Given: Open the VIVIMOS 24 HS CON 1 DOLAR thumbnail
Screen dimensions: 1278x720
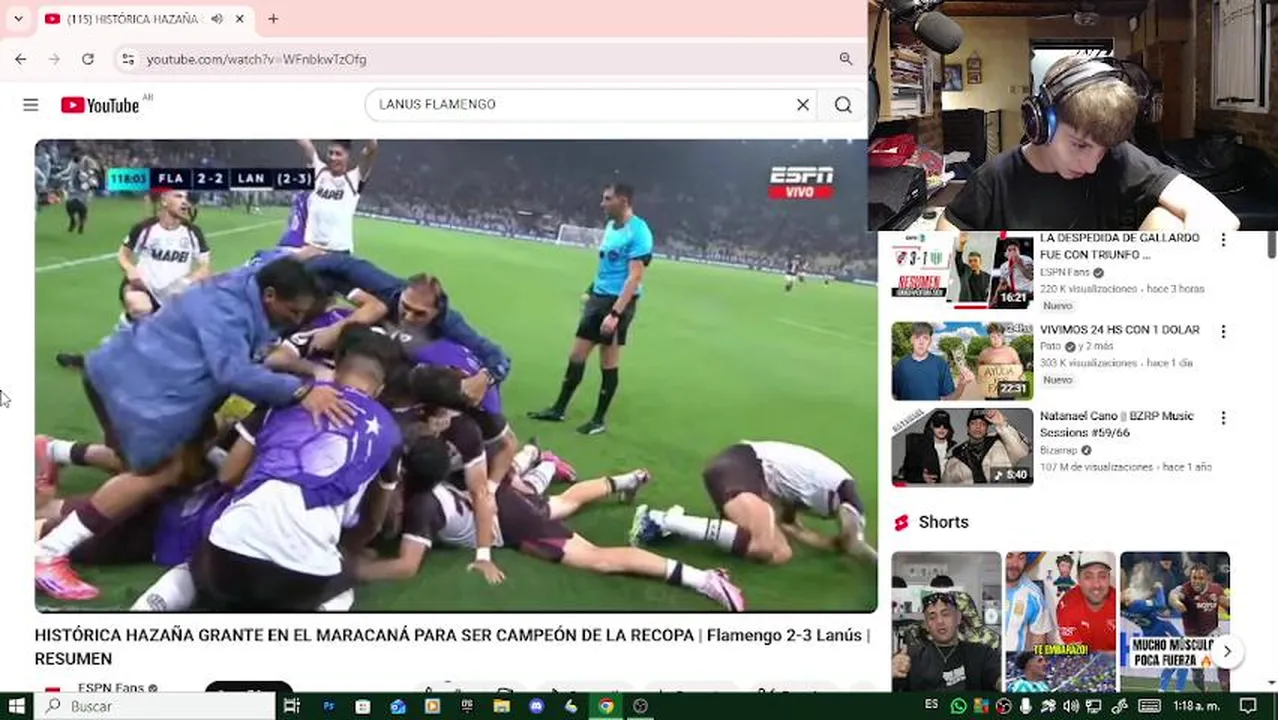Looking at the screenshot, I should (962, 361).
